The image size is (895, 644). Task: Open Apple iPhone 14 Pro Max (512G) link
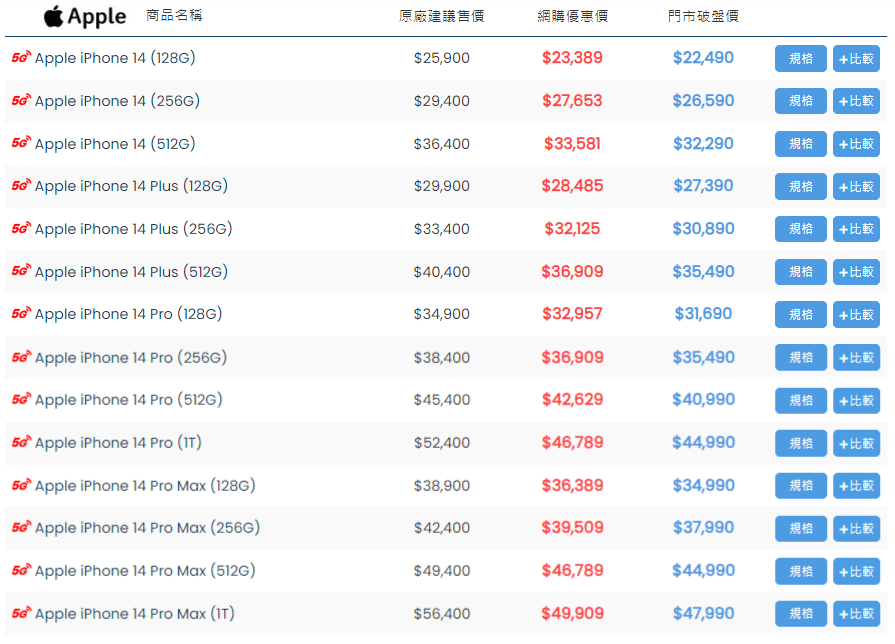point(145,570)
